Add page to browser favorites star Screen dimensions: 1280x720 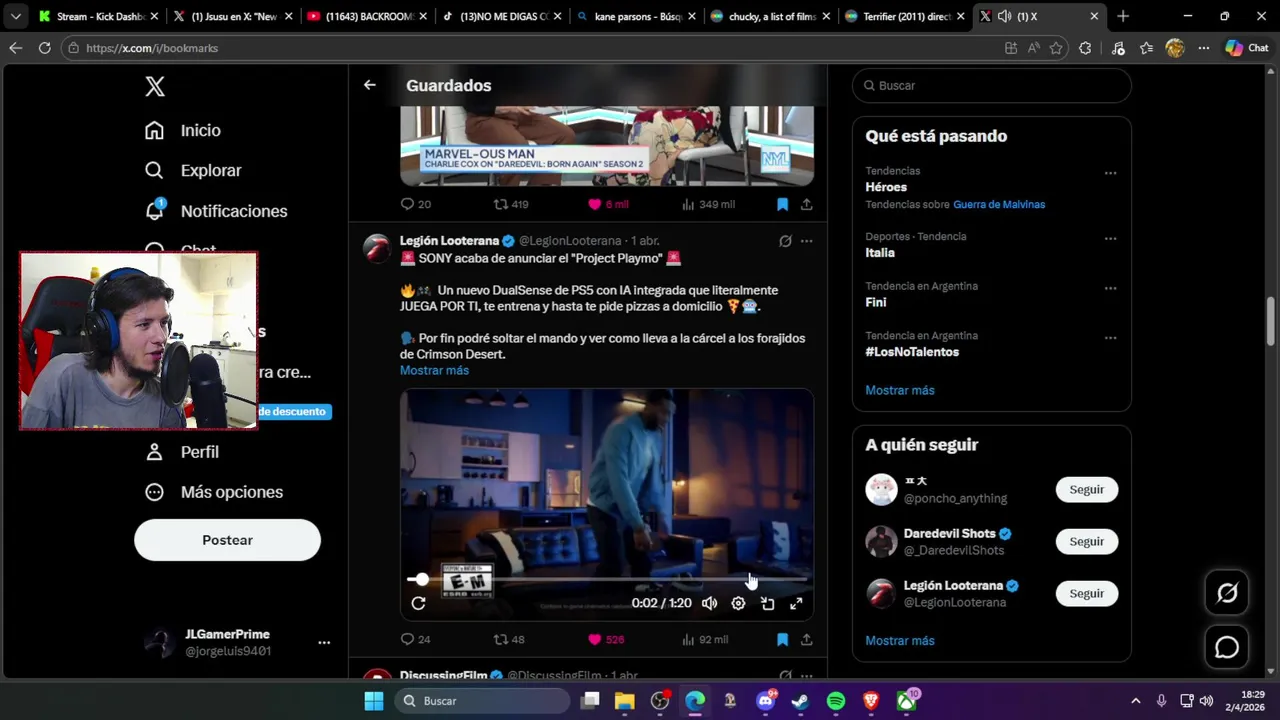(x=1056, y=48)
